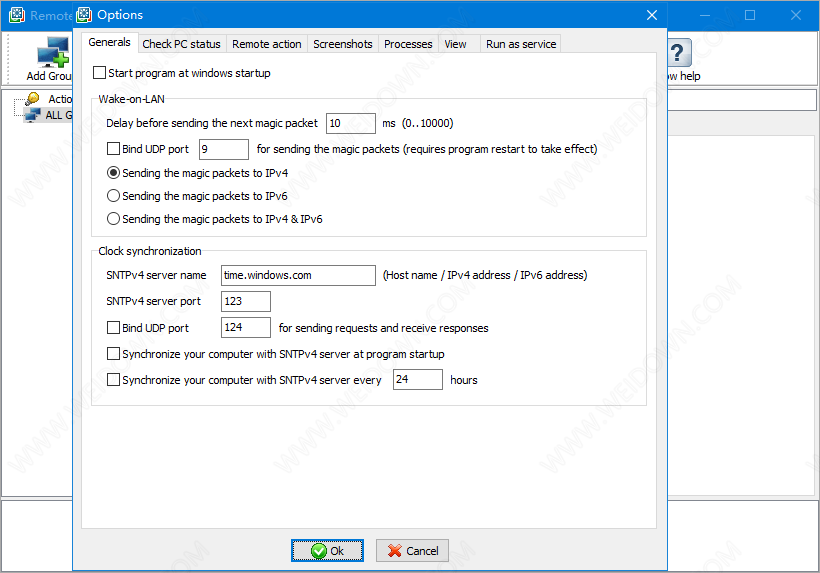Close the Options dialog

[652, 15]
